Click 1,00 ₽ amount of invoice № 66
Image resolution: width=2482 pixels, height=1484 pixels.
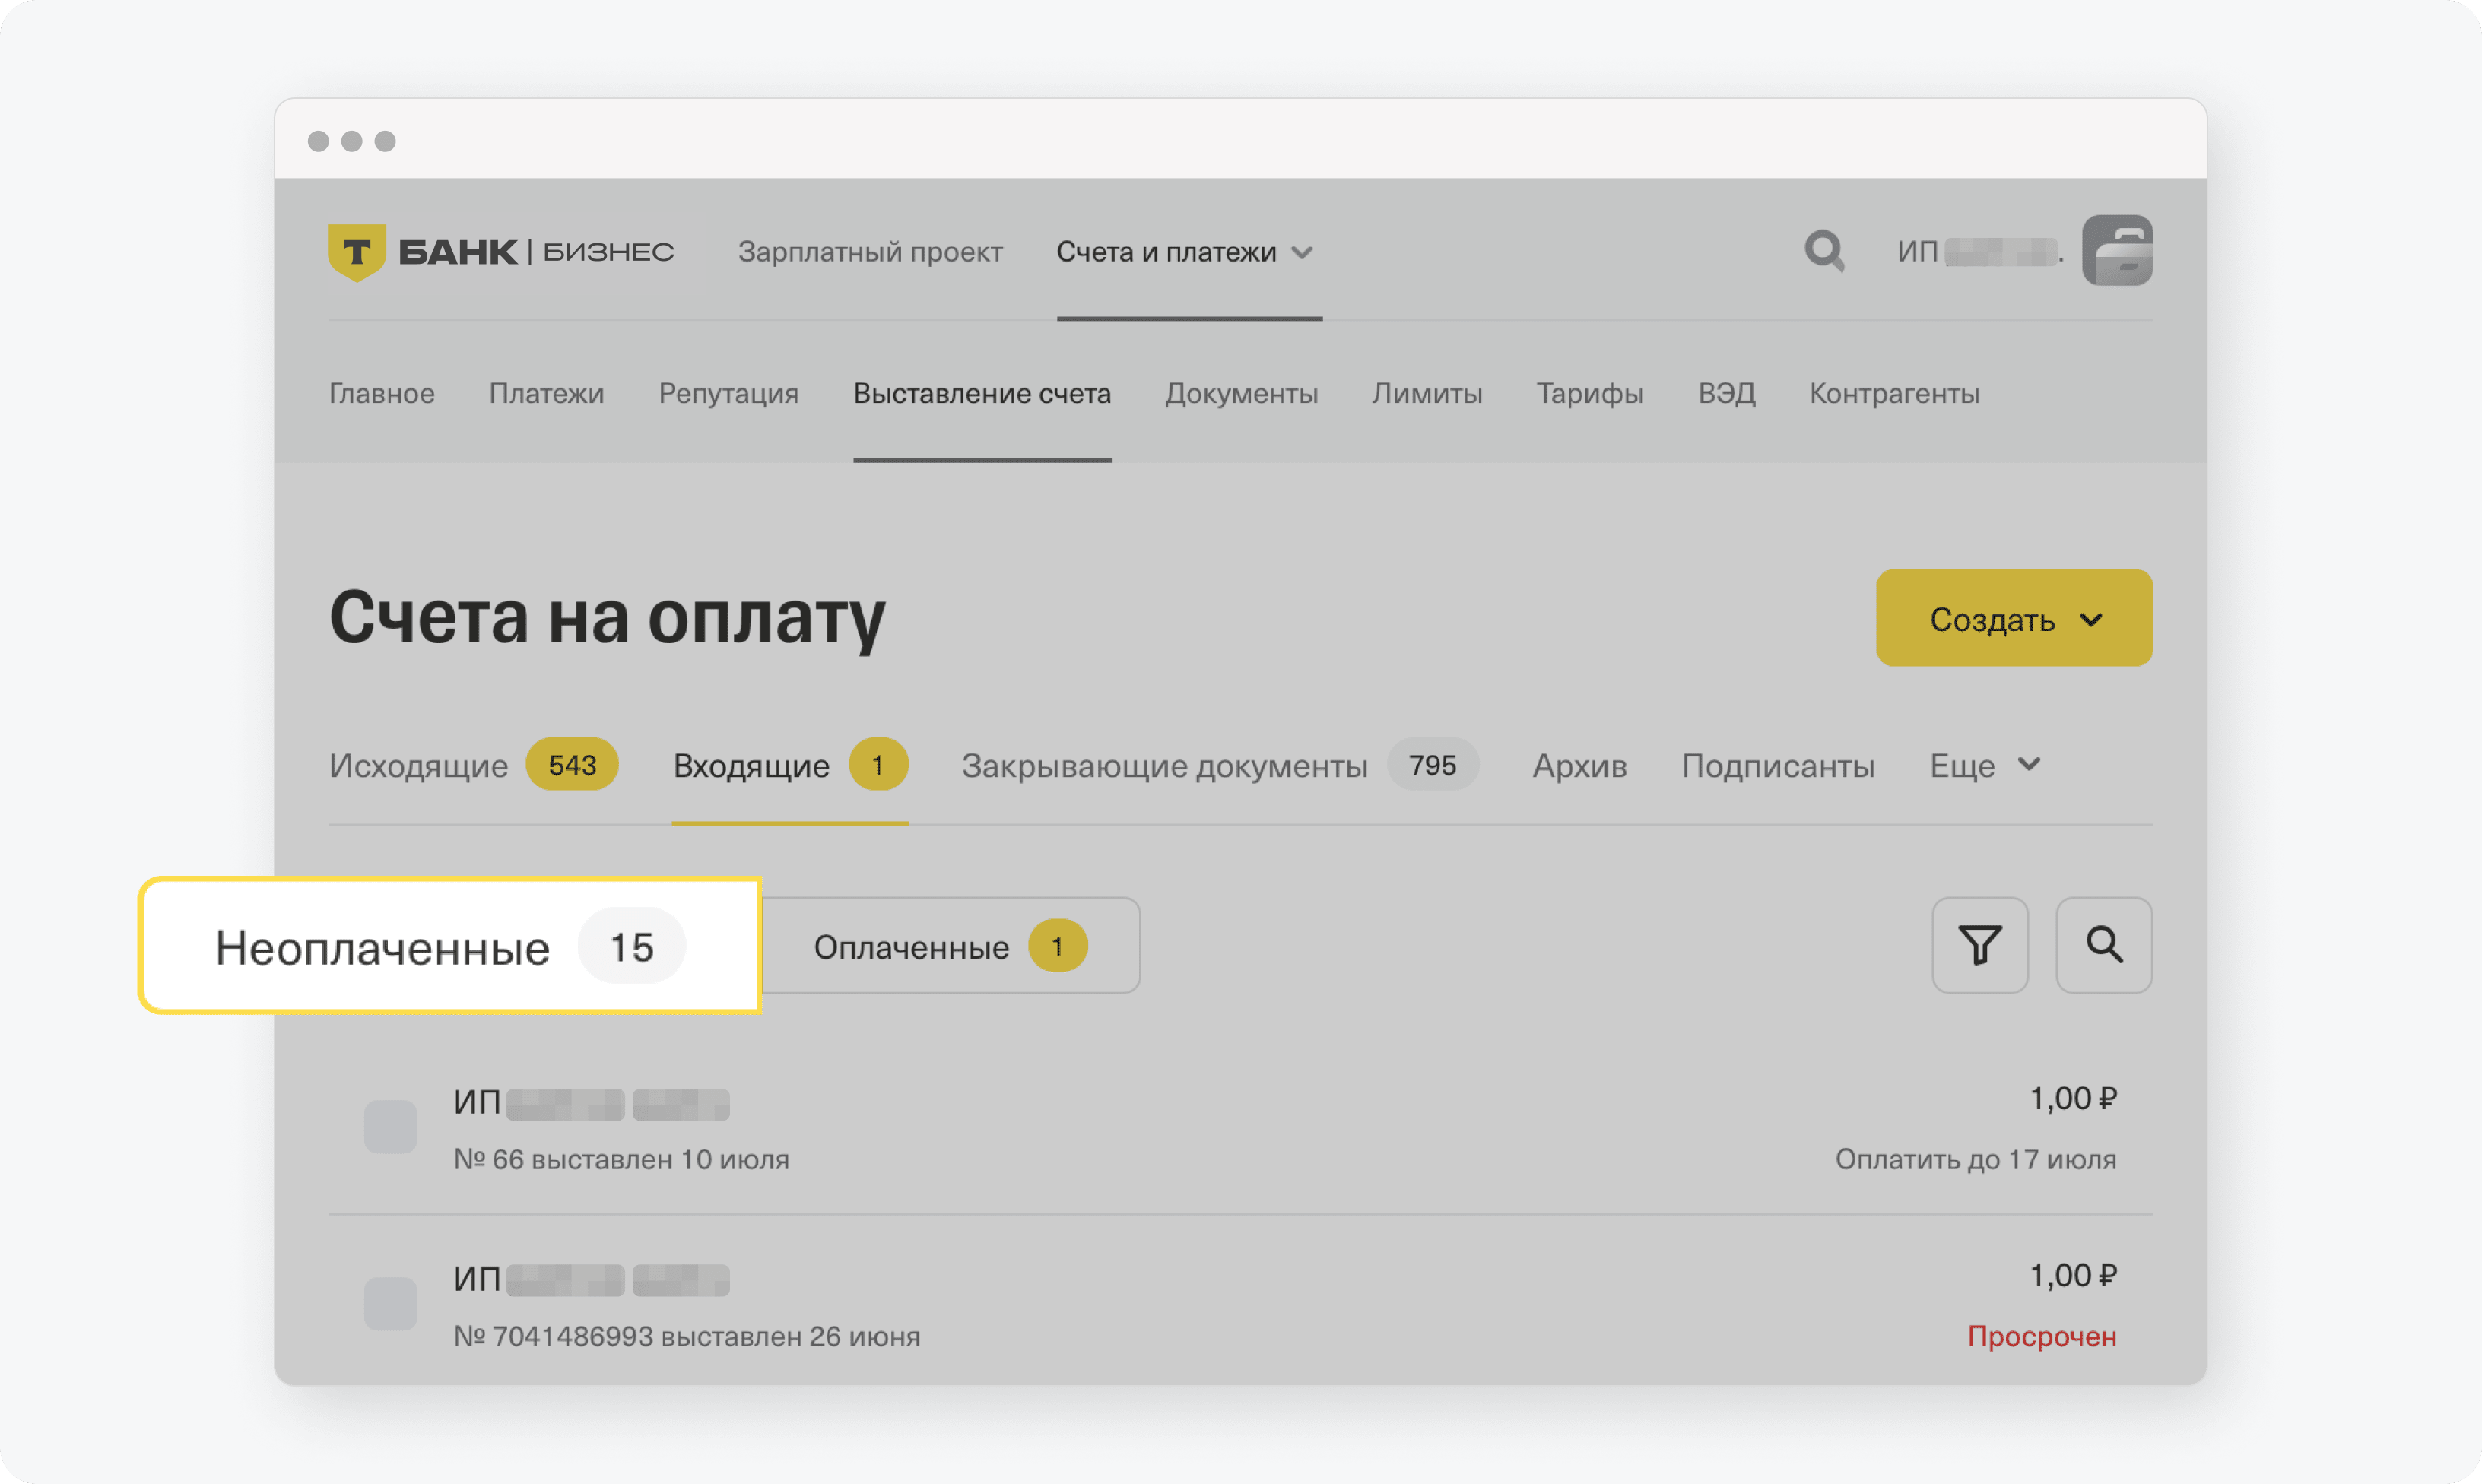2073,1099
